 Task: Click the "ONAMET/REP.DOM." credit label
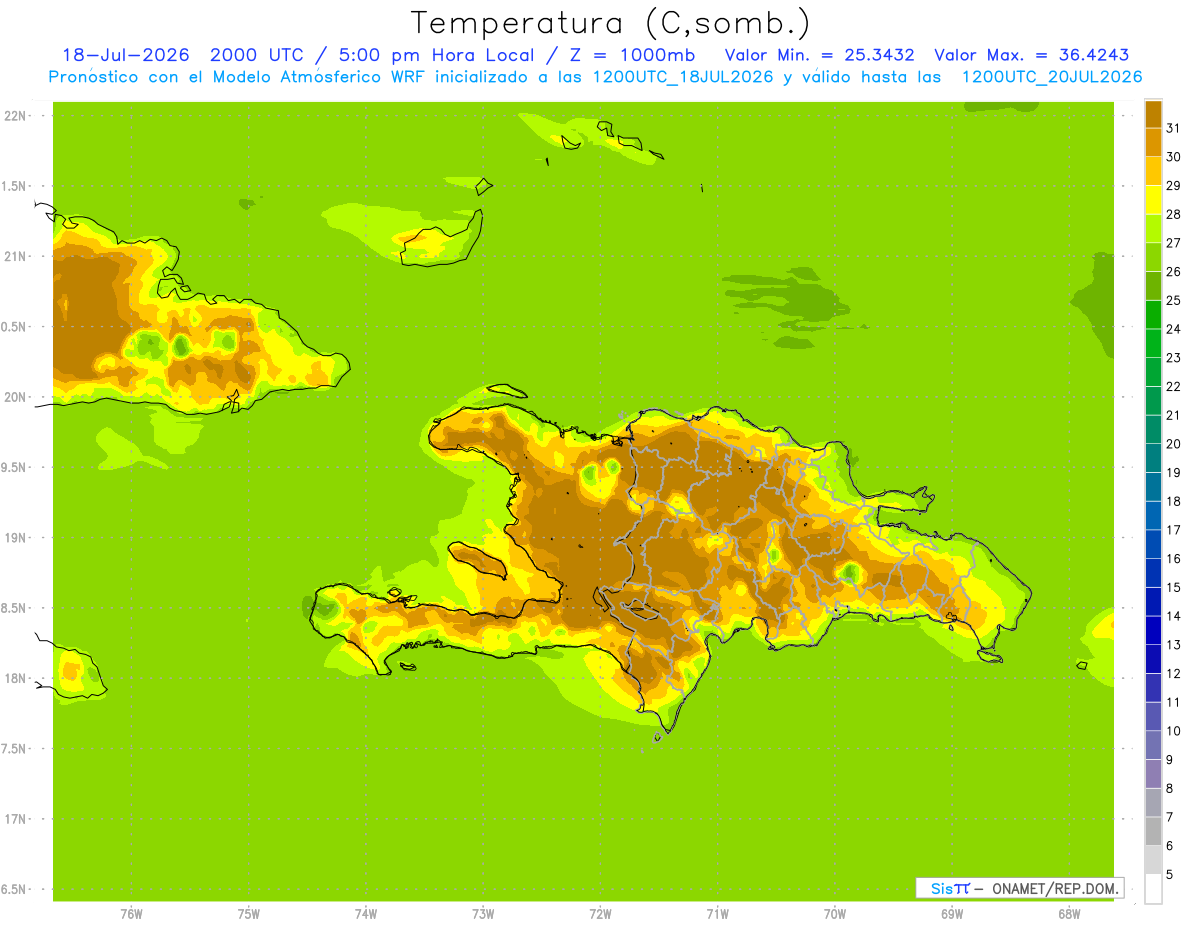pos(1054,888)
